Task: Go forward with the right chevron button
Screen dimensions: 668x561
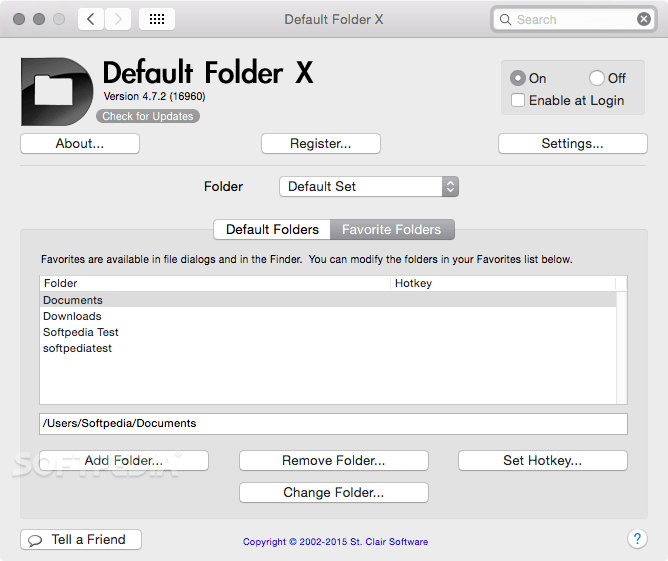Action: tap(118, 19)
